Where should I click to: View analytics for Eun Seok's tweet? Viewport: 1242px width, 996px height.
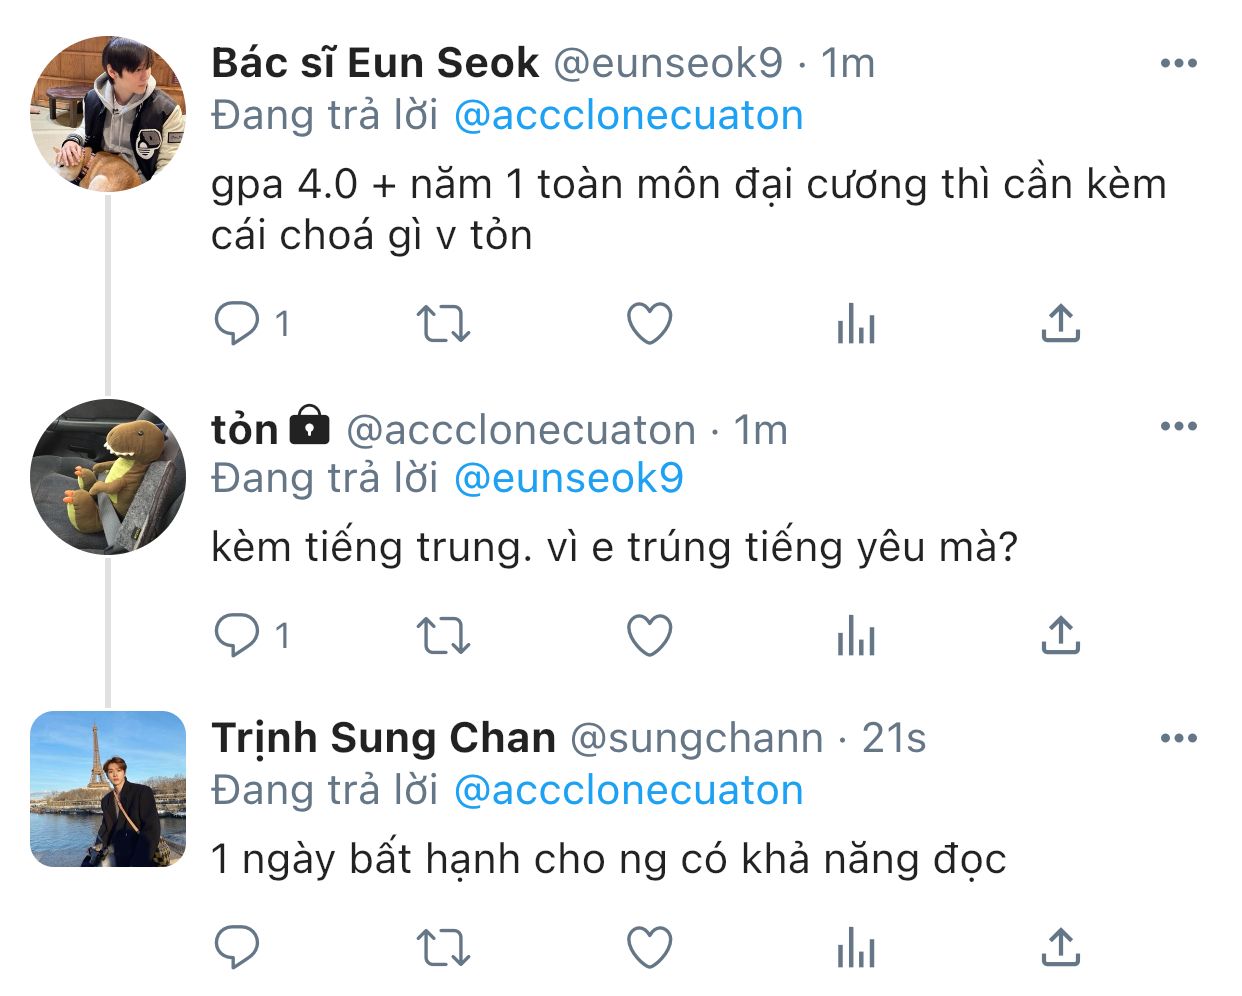coord(856,323)
